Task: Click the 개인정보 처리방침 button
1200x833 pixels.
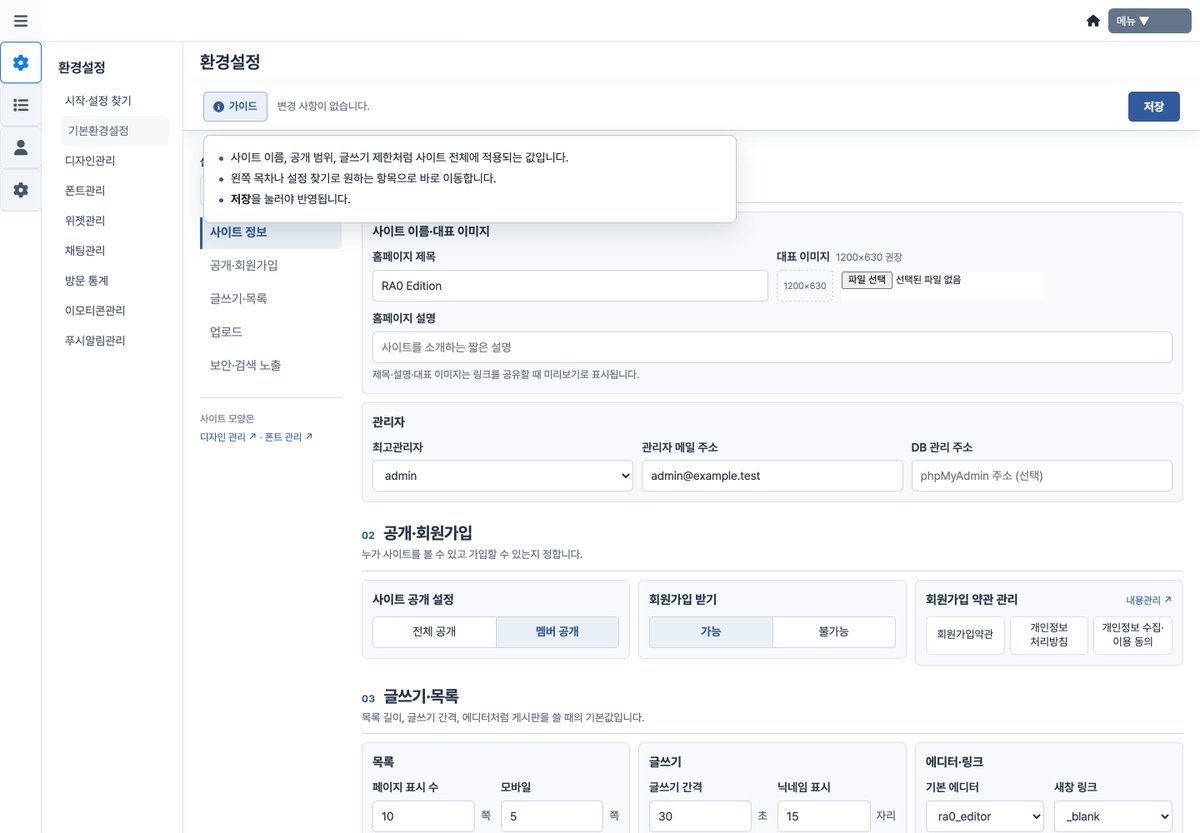Action: point(1049,635)
